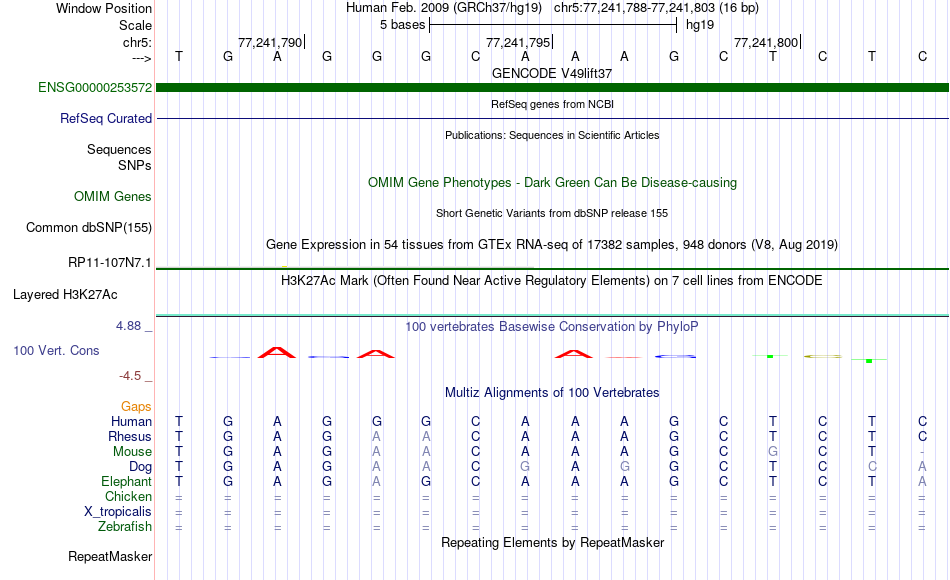Click the Gaps label

pyautogui.click(x=136, y=406)
